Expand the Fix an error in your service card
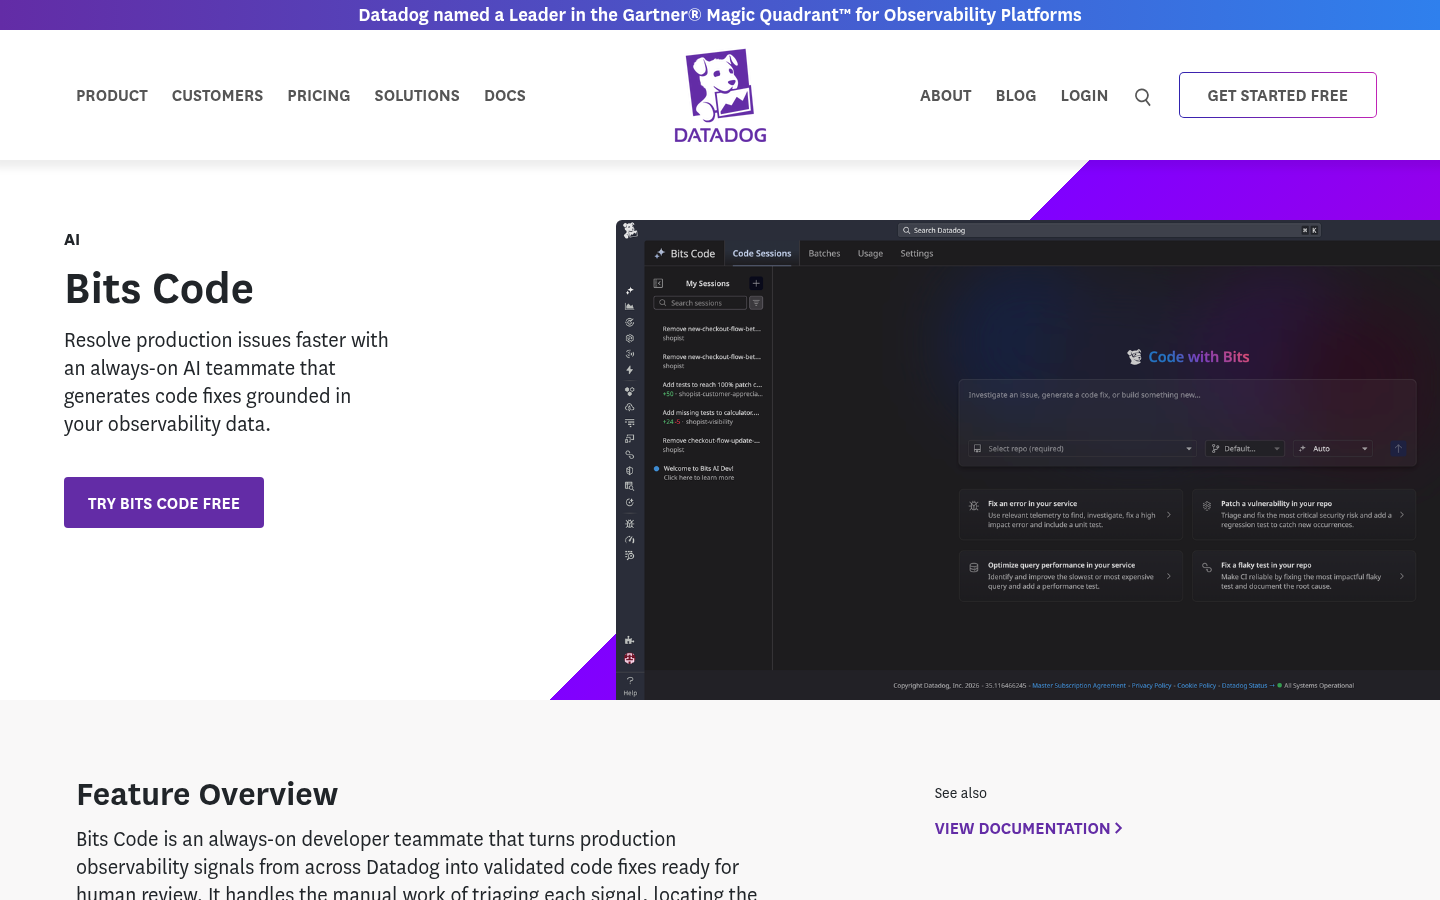 tap(1071, 515)
